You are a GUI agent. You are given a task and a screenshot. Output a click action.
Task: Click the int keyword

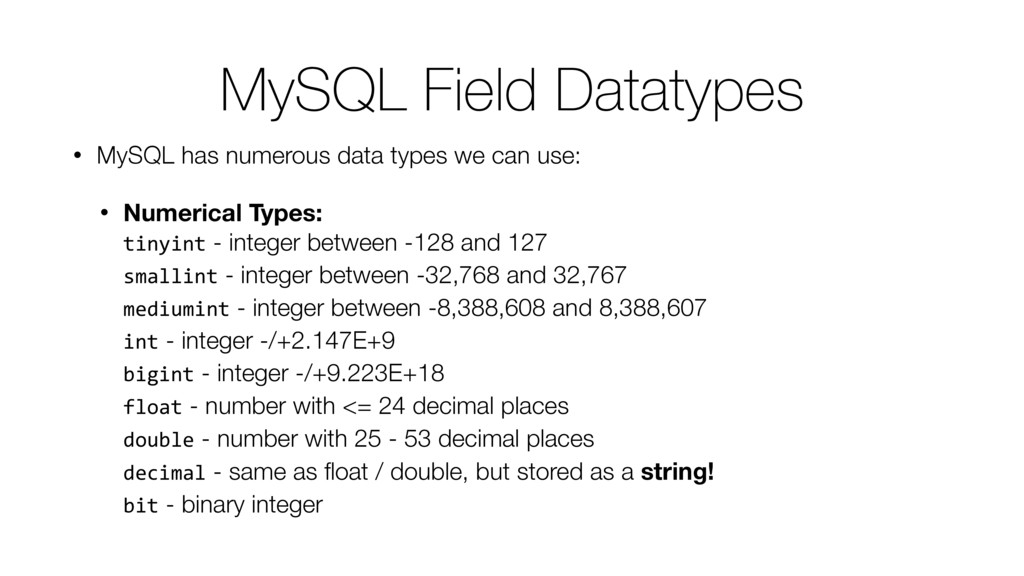coord(141,342)
